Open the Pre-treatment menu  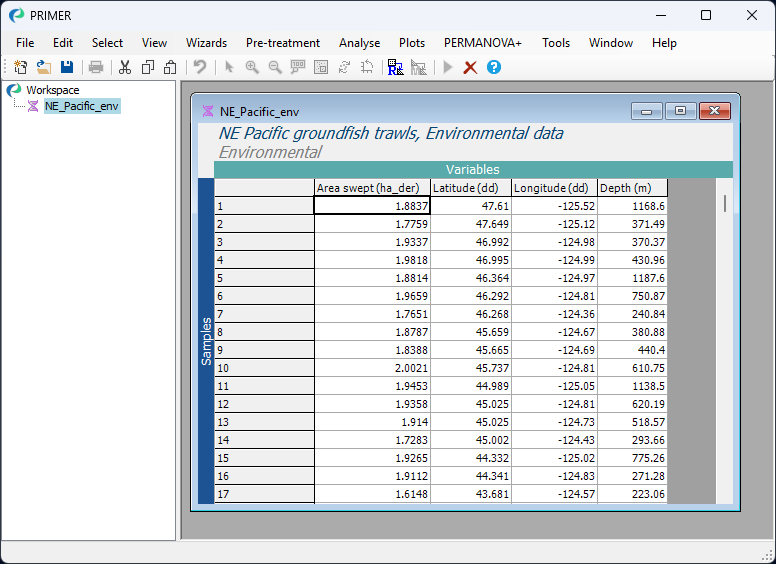click(x=283, y=43)
